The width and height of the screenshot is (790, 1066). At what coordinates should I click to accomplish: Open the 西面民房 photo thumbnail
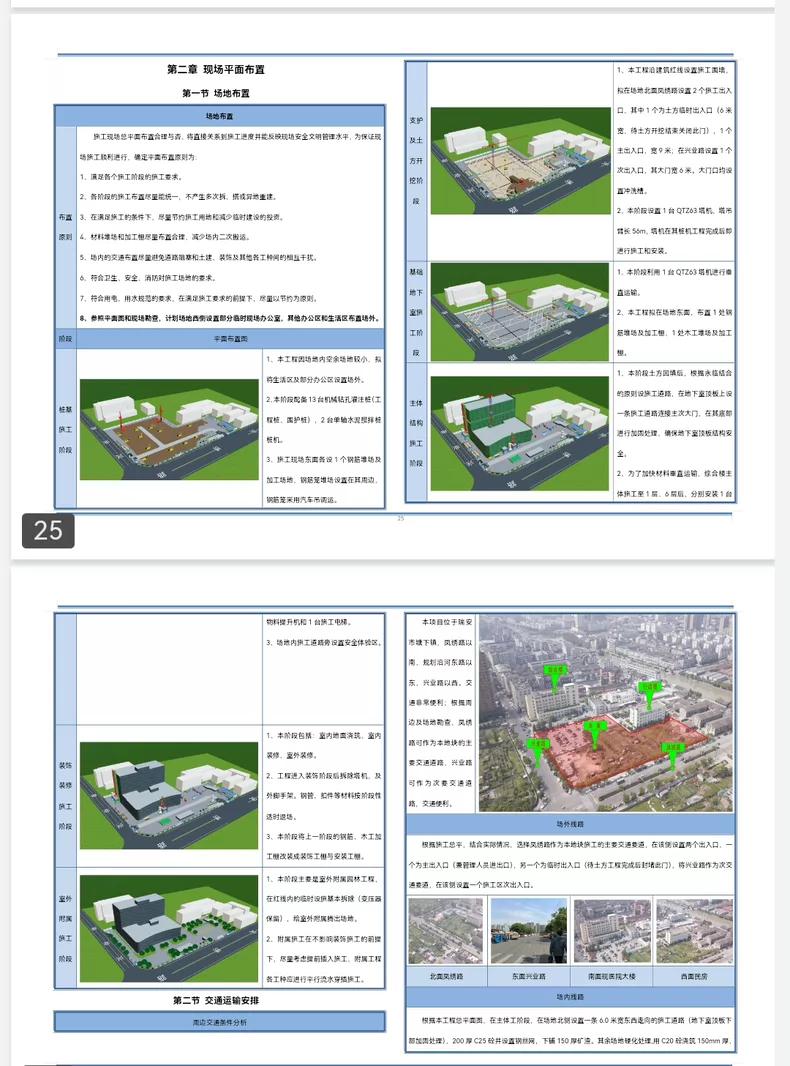[693, 931]
